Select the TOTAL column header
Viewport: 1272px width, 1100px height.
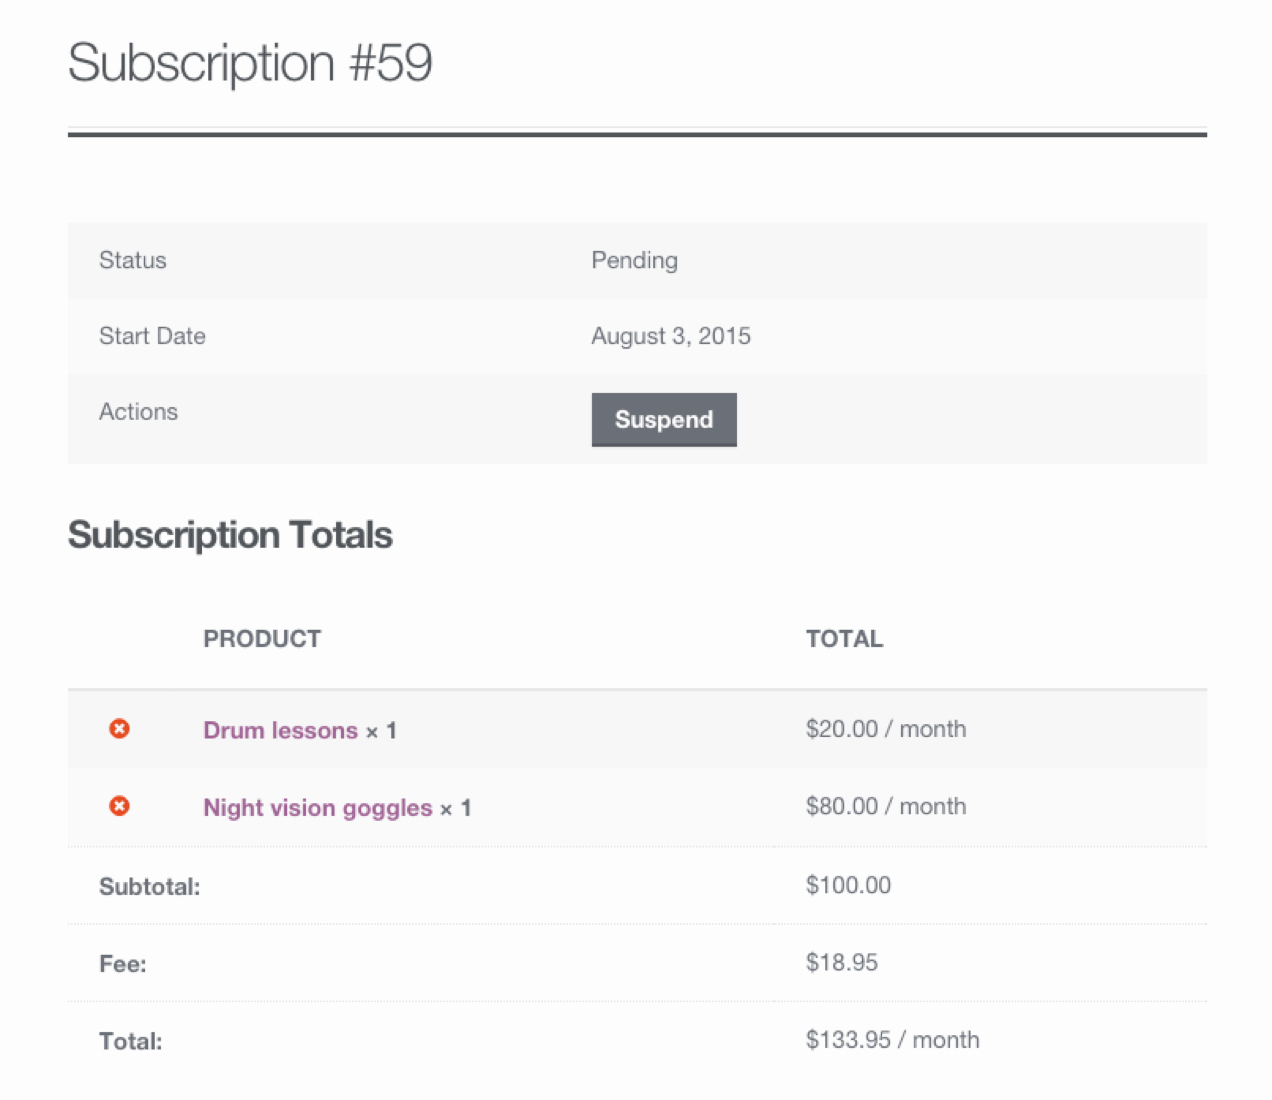(x=844, y=638)
